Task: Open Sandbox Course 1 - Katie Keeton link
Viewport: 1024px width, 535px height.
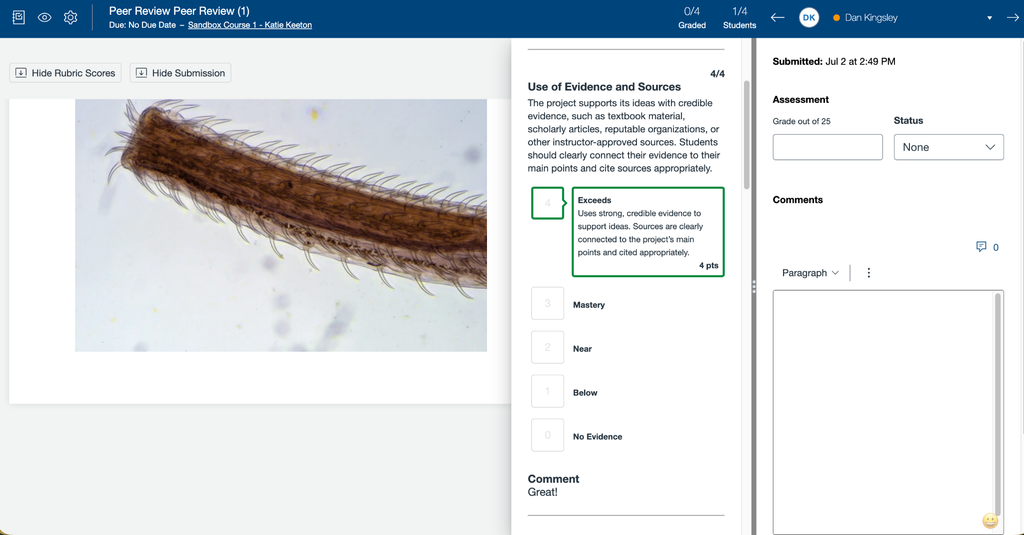Action: click(249, 25)
